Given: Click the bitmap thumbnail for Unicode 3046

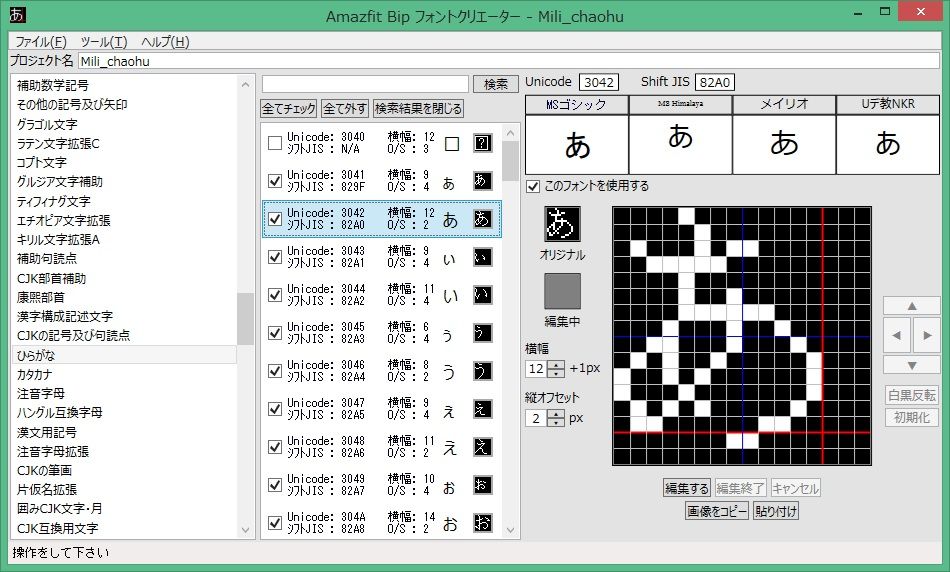Looking at the screenshot, I should (482, 371).
